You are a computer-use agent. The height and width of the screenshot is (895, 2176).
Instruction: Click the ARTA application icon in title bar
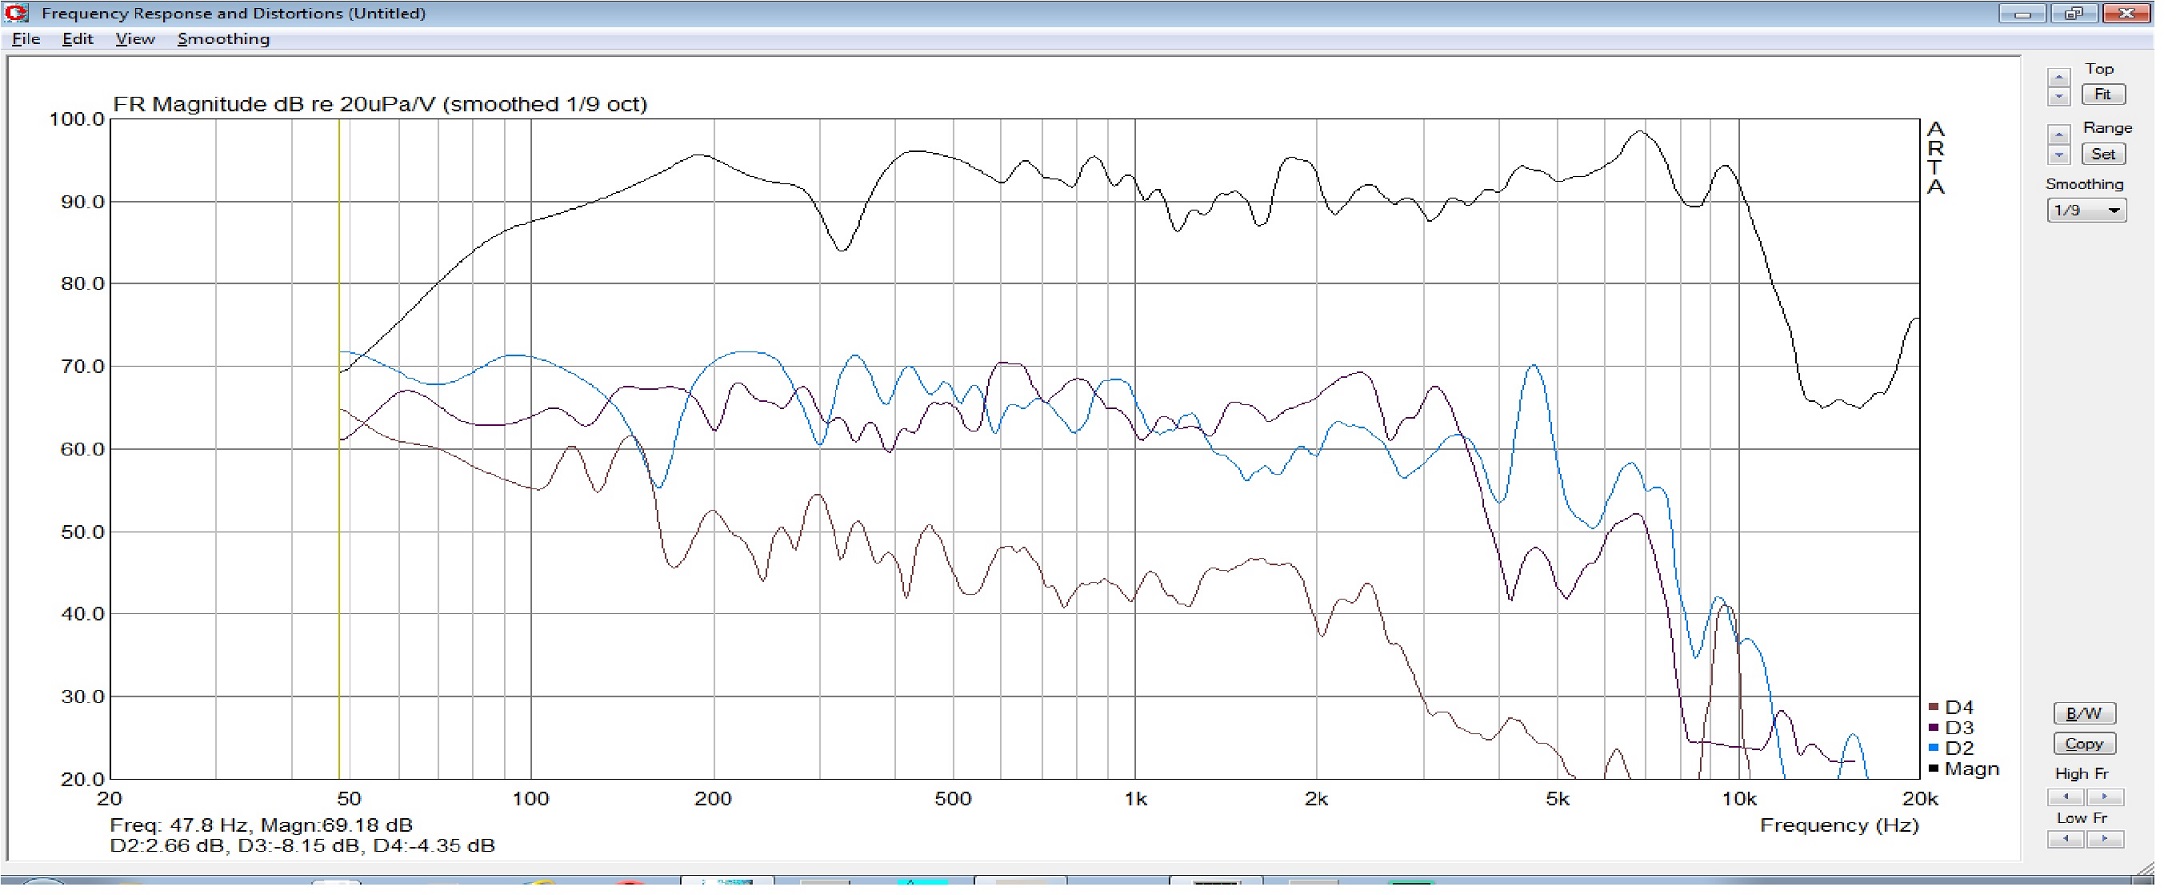pyautogui.click(x=17, y=13)
